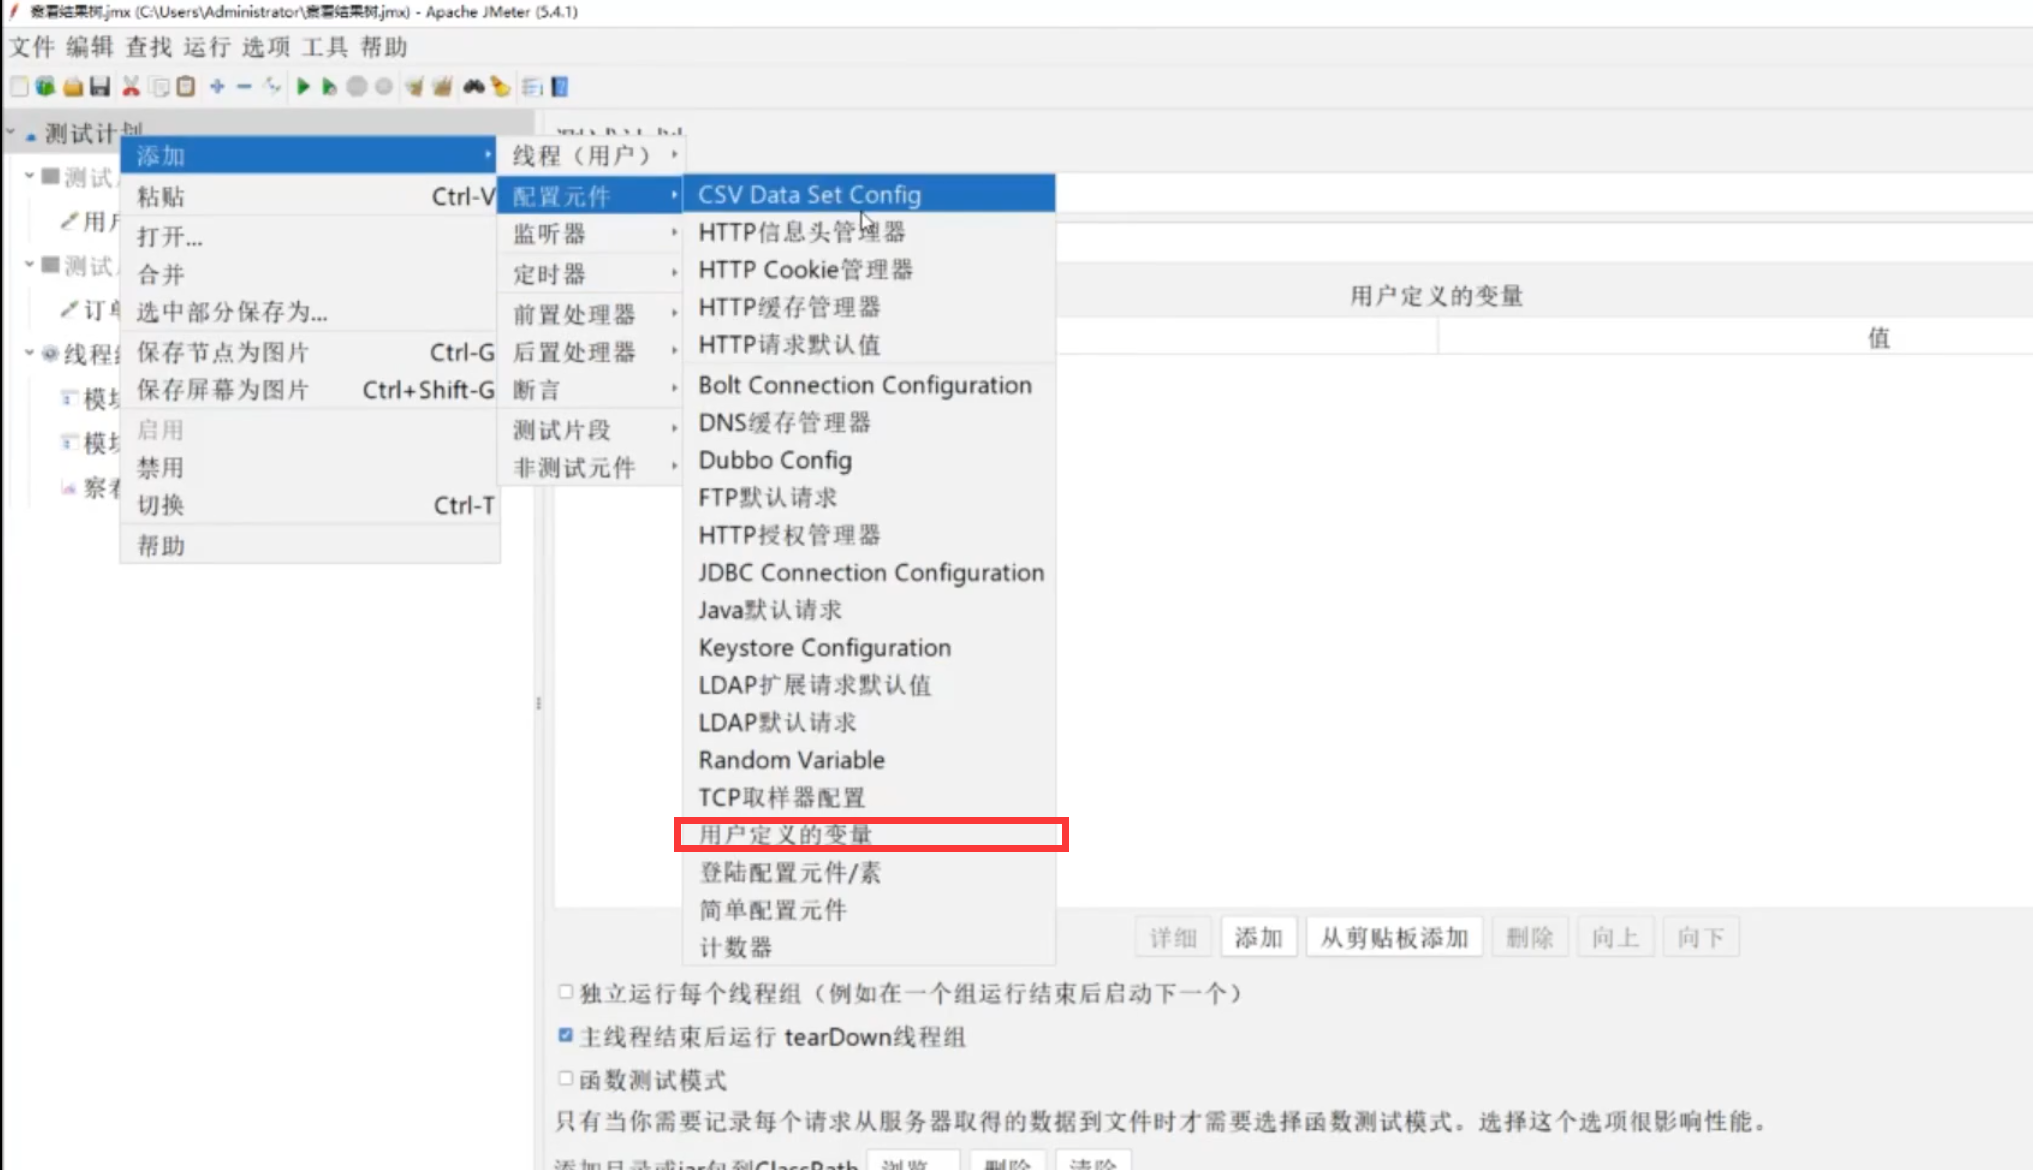Click the binoculars Search icon
2033x1170 pixels.
click(473, 87)
